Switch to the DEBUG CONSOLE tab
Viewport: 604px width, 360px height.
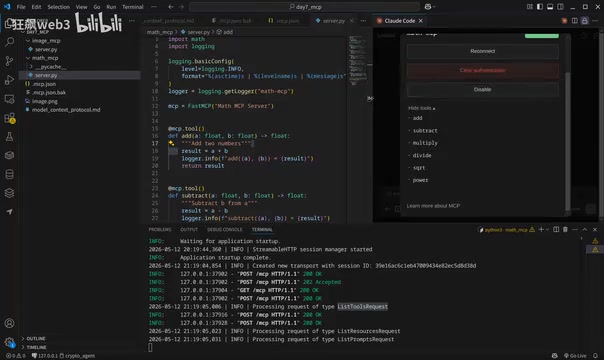[225, 229]
